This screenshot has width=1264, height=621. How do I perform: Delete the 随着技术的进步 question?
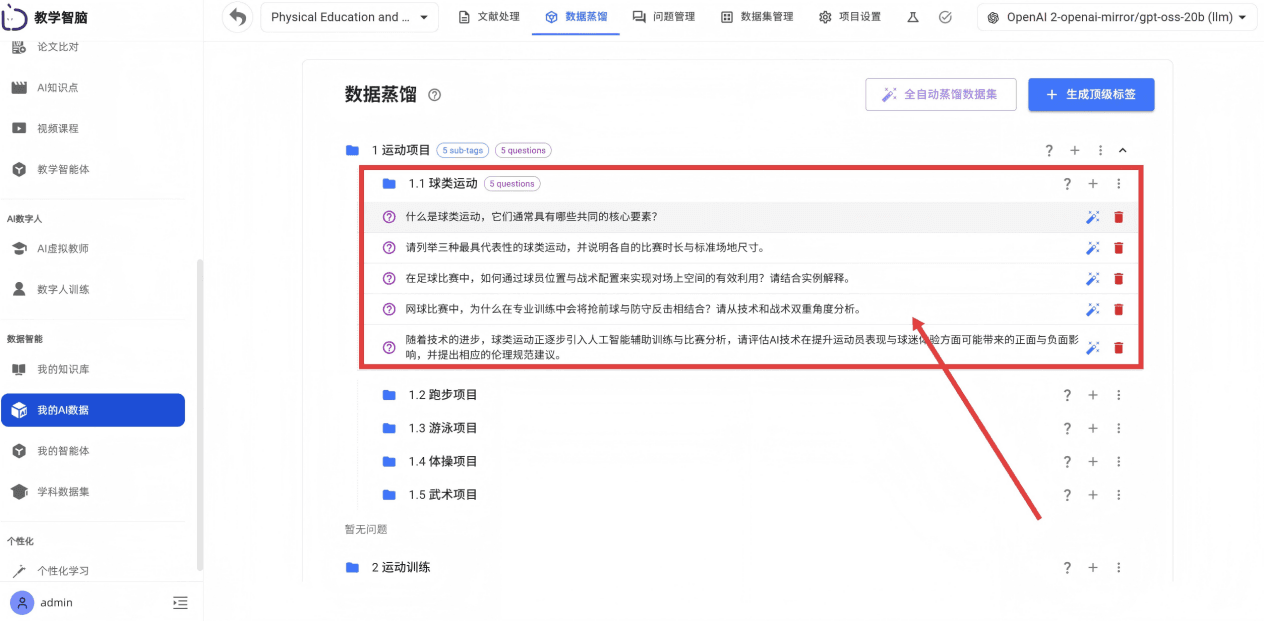click(x=1119, y=347)
